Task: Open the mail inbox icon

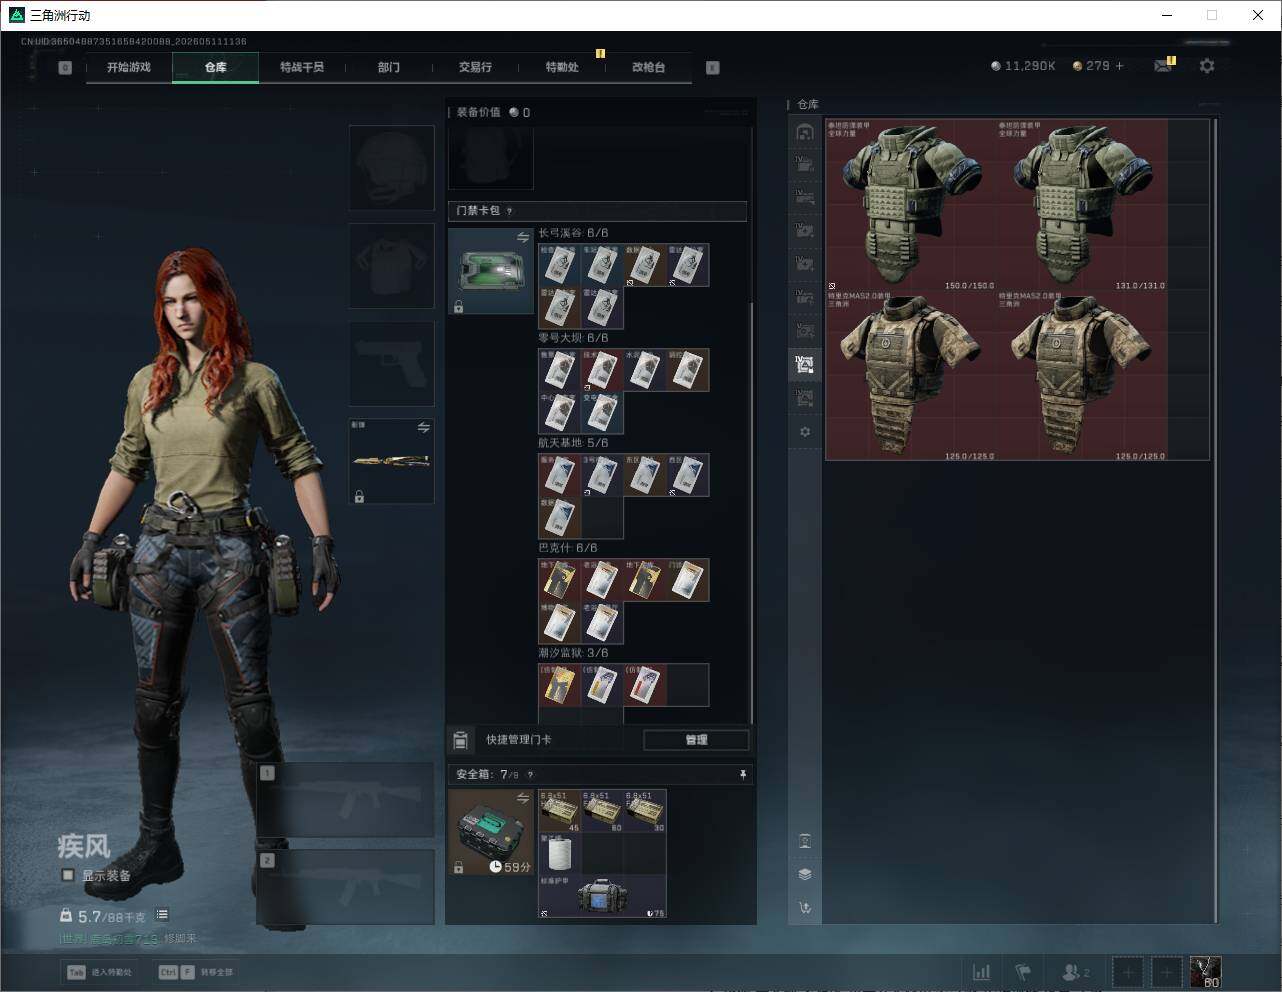Action: [1163, 66]
